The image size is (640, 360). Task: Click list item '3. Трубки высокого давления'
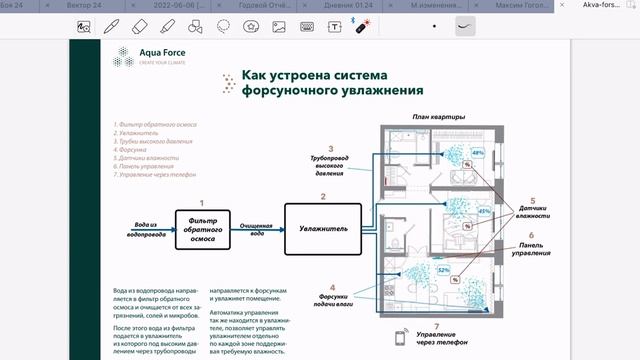[153, 141]
